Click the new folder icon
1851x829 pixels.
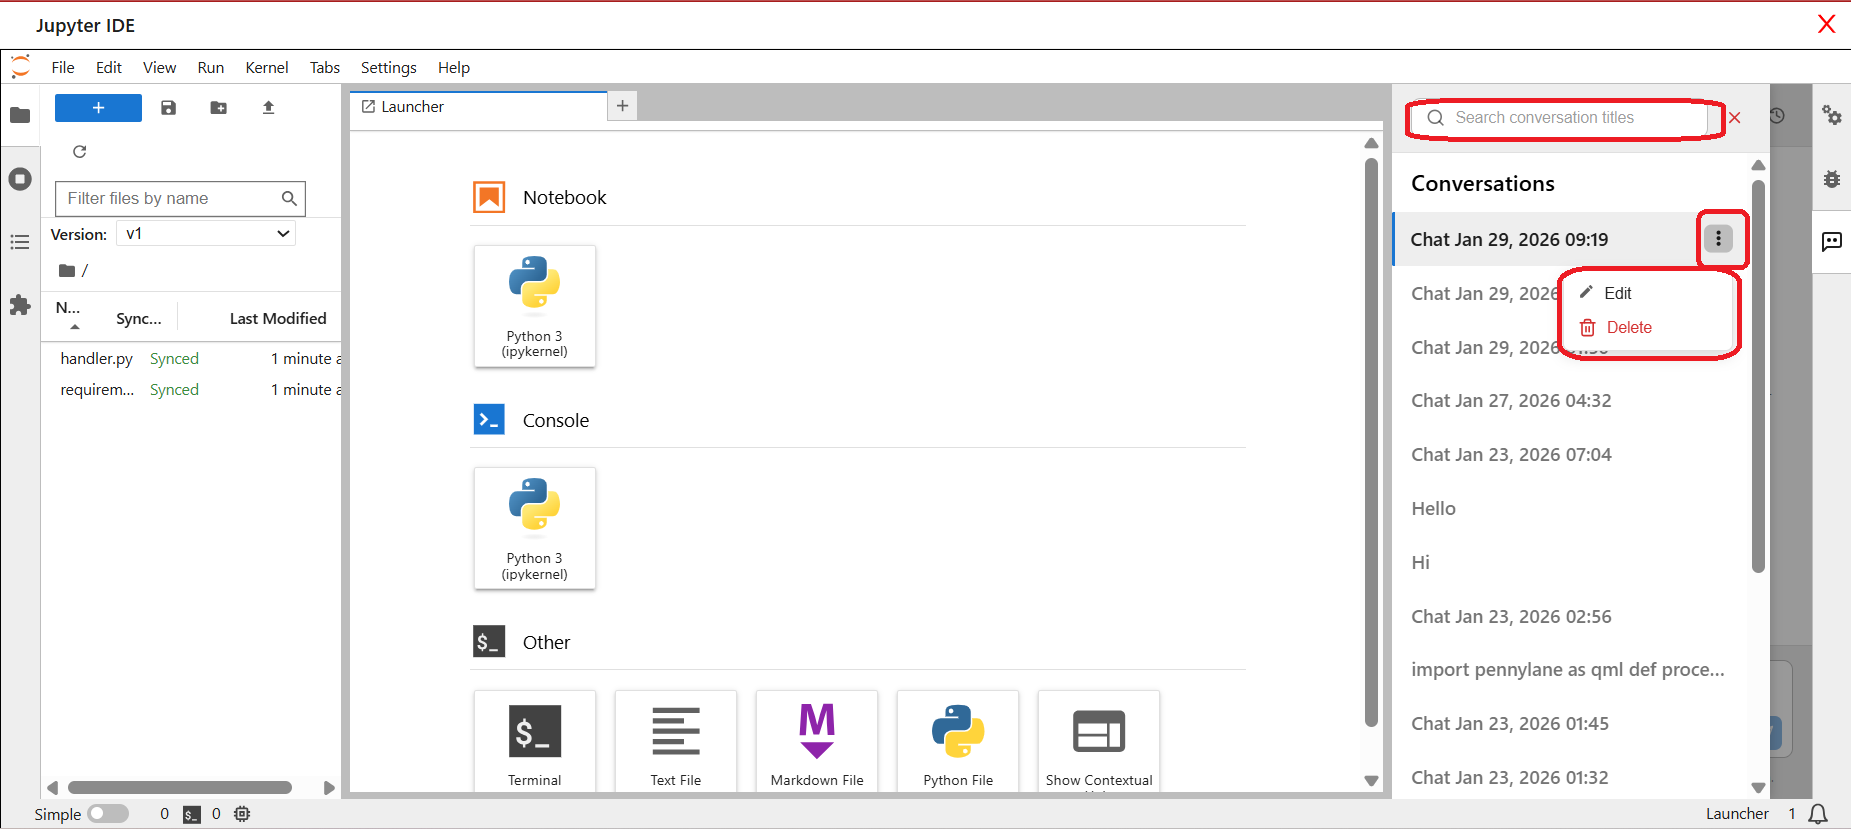click(218, 108)
